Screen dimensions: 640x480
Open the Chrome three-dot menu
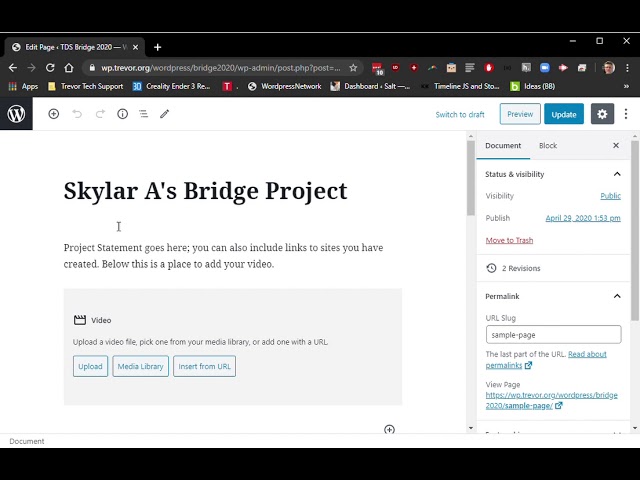pos(627,68)
